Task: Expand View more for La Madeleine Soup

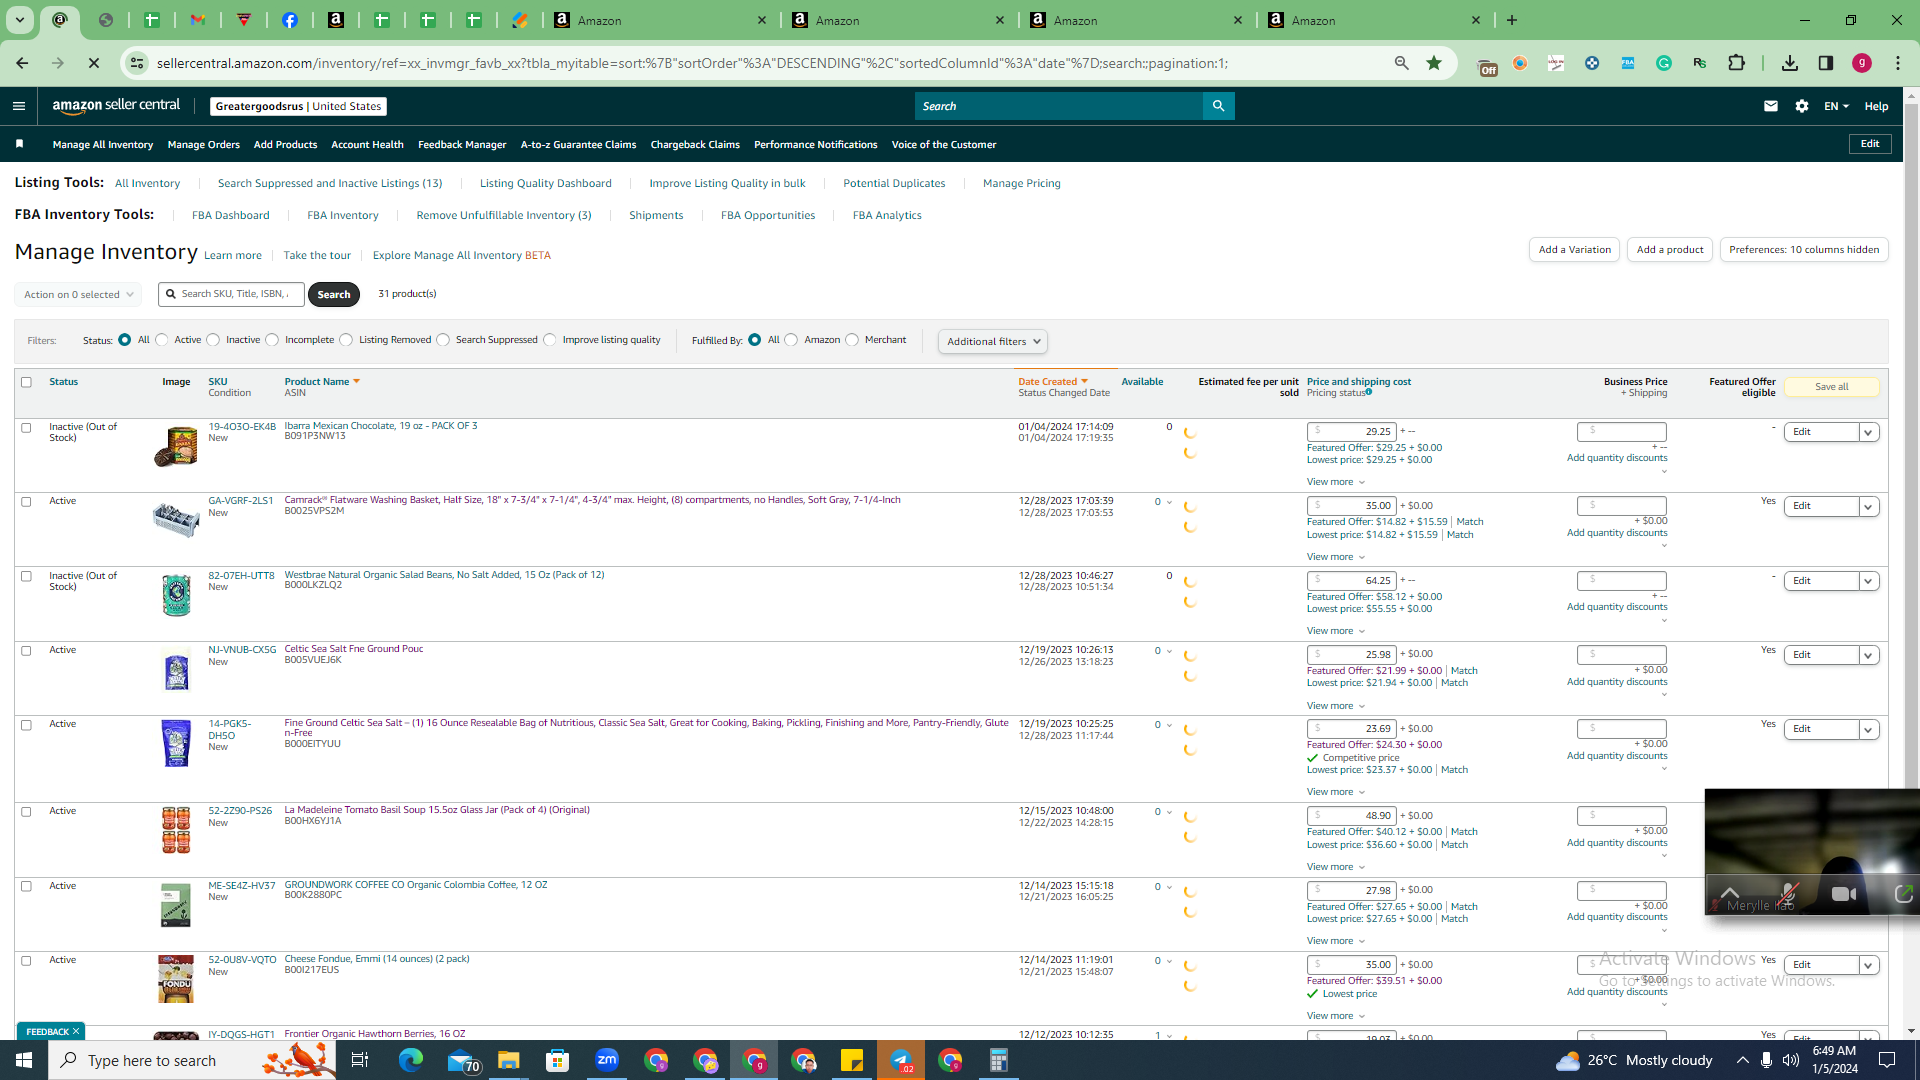Action: (1335, 867)
